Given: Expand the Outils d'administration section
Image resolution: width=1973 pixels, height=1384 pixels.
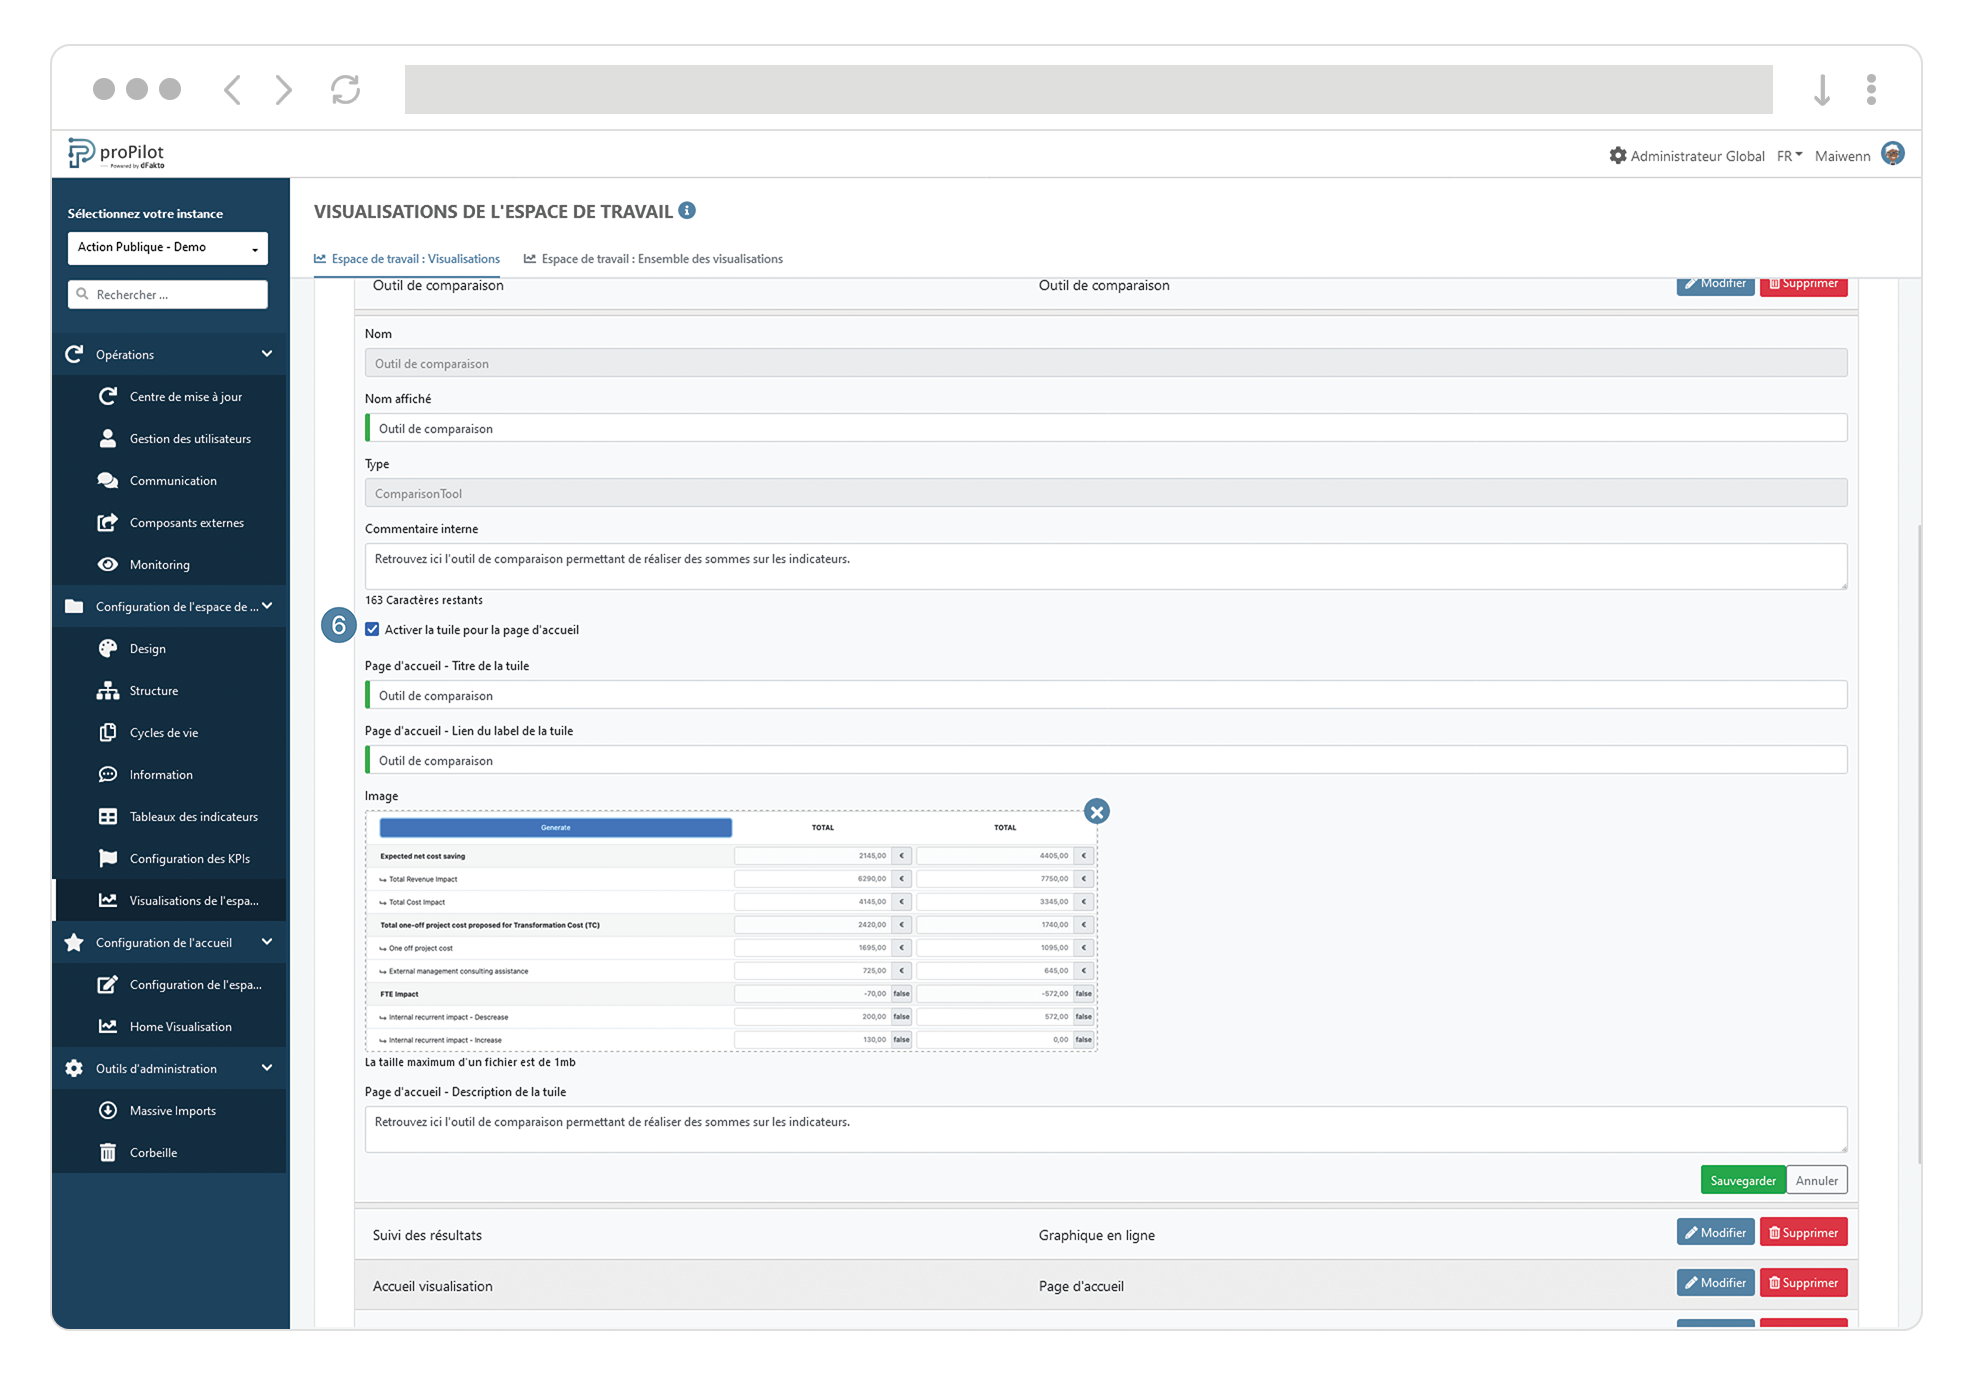Looking at the screenshot, I should click(266, 1068).
